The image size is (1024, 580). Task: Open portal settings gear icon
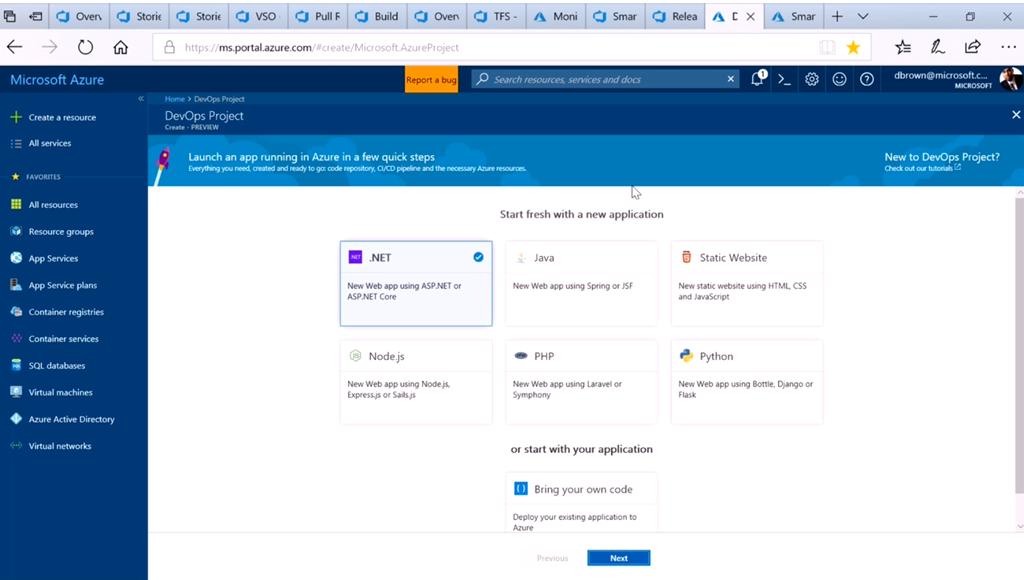pyautogui.click(x=812, y=79)
